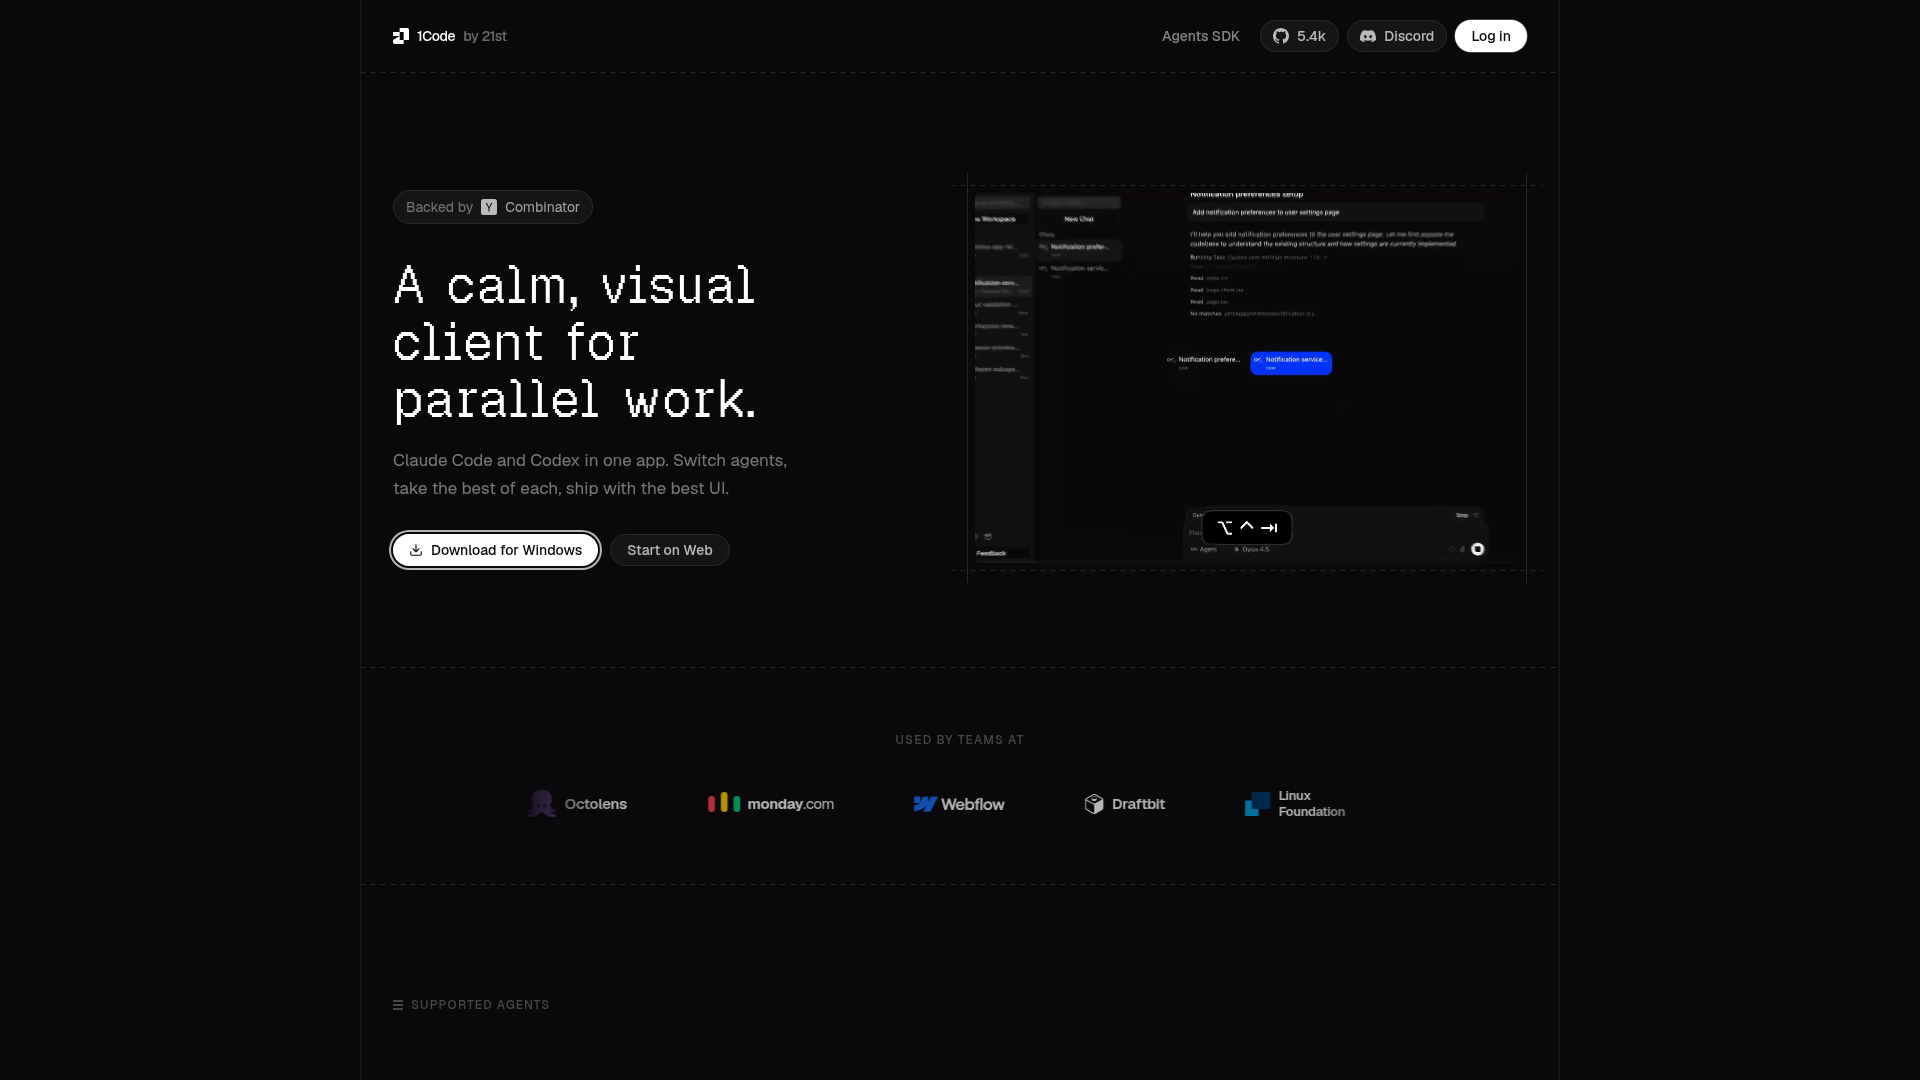Start a New Chat in the workspace
Image resolution: width=1920 pixels, height=1080 pixels.
pos(1079,219)
